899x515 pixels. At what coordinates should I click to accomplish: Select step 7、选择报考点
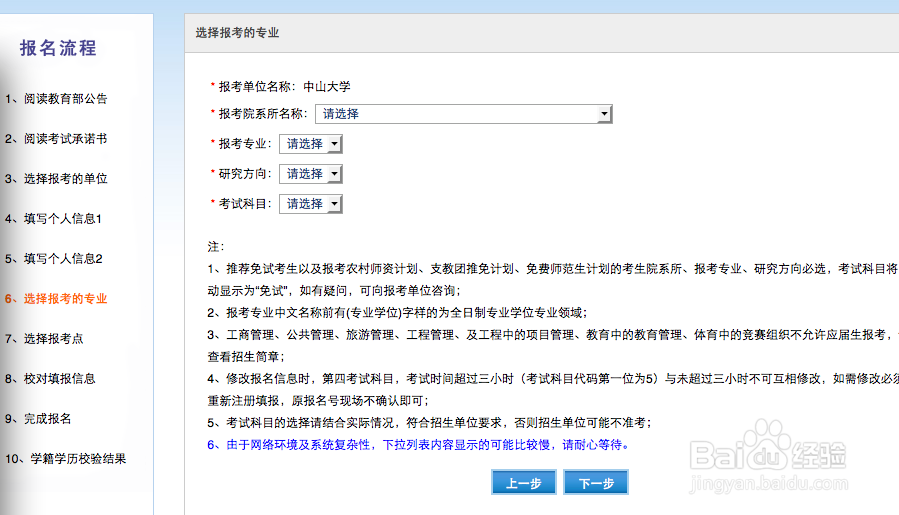coord(44,339)
